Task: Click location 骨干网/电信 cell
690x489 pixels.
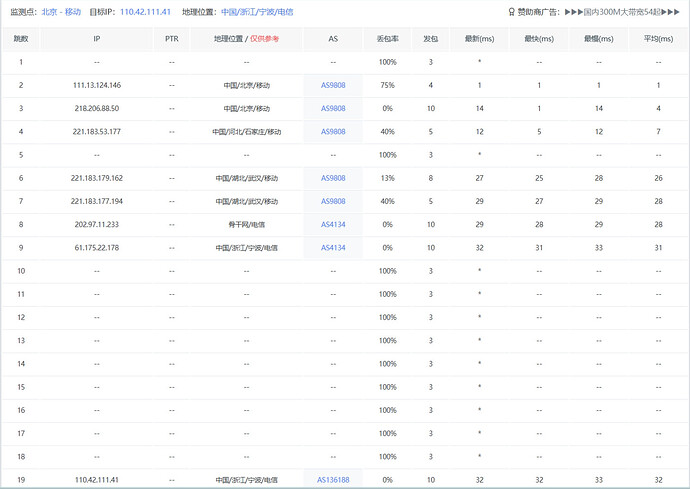Action: click(x=246, y=224)
